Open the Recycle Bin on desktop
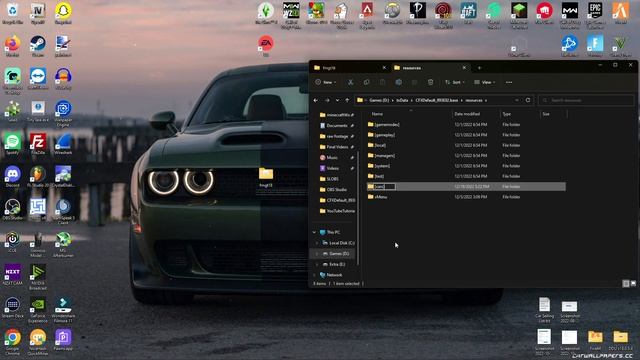The width and height of the screenshot is (640, 360). tap(13, 13)
